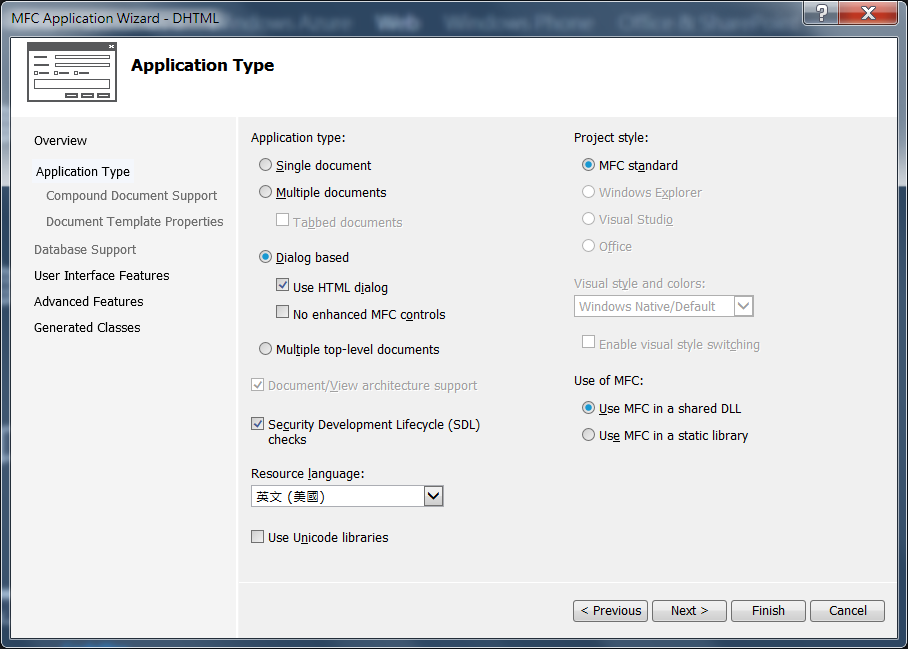Open the Application Type wizard page
This screenshot has width=908, height=649.
pos(83,171)
